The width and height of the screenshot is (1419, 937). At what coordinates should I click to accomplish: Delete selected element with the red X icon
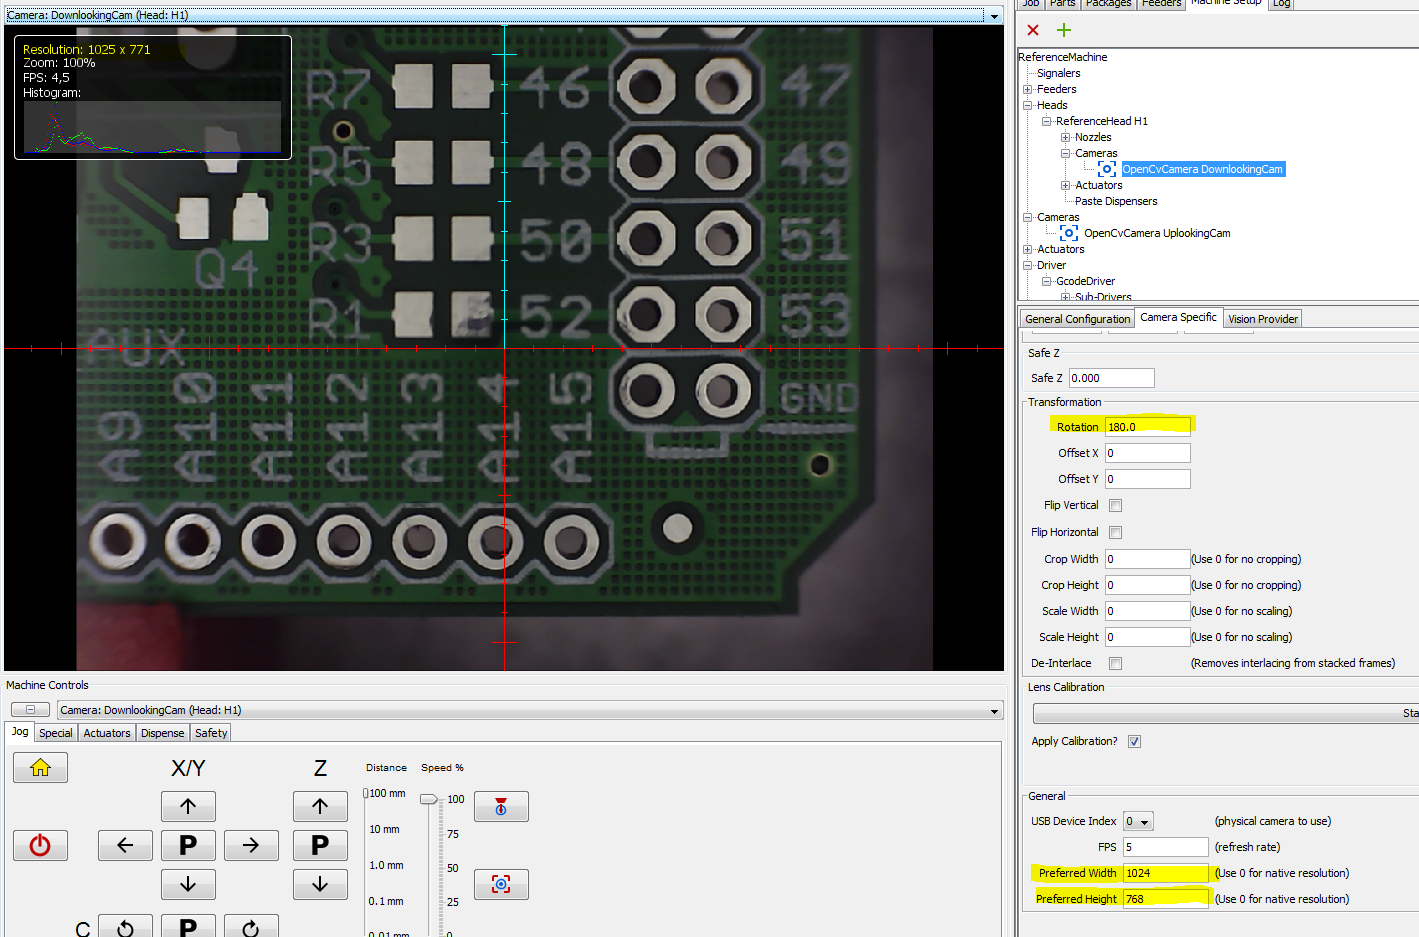point(1032,30)
